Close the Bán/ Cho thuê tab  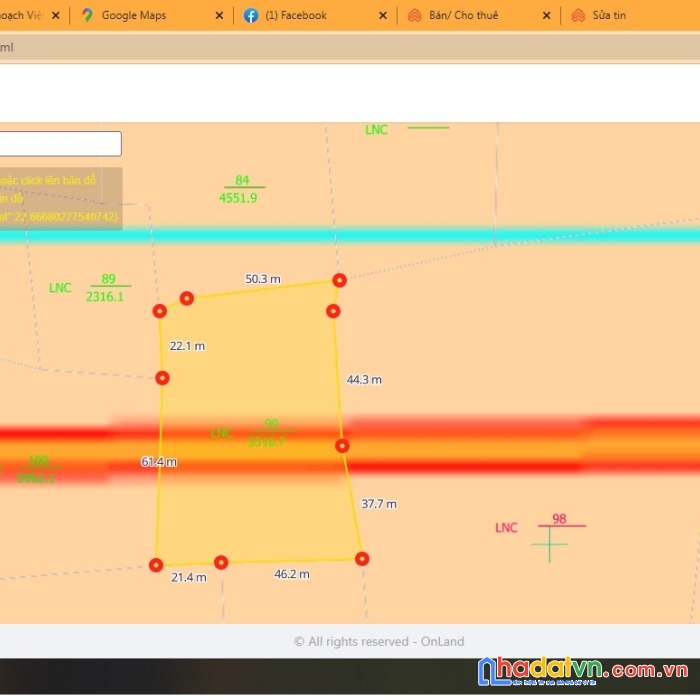(545, 16)
